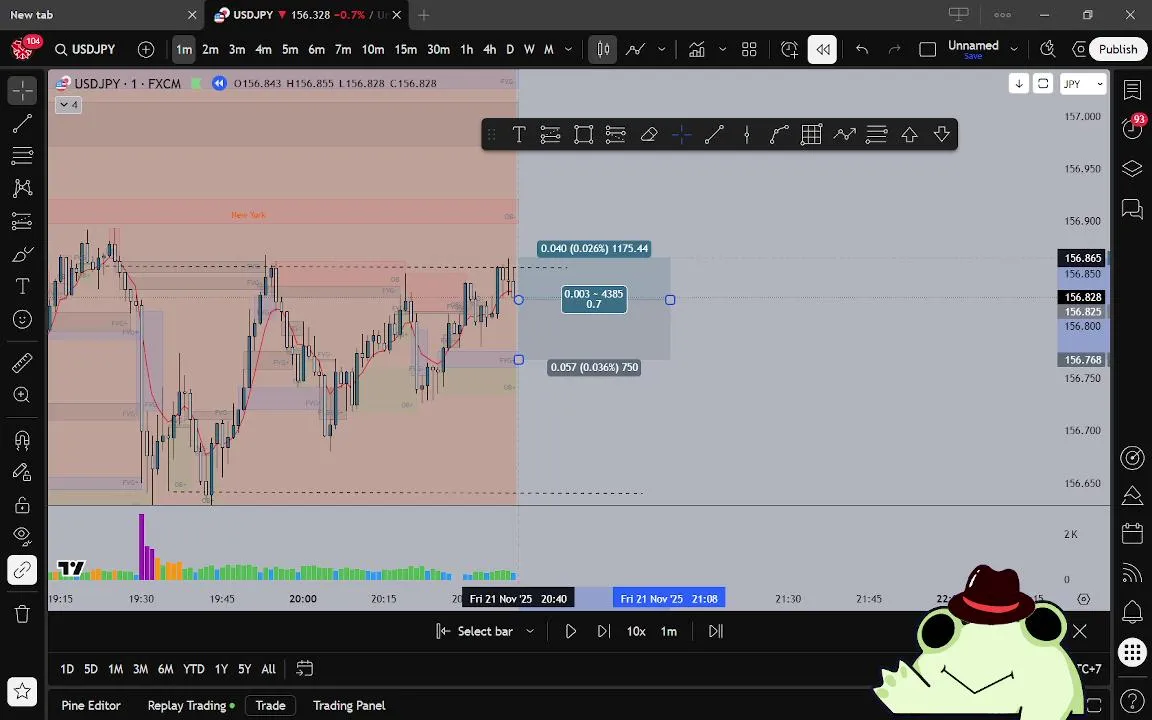
Task: Select the brush drawing tool
Action: pos(22,254)
